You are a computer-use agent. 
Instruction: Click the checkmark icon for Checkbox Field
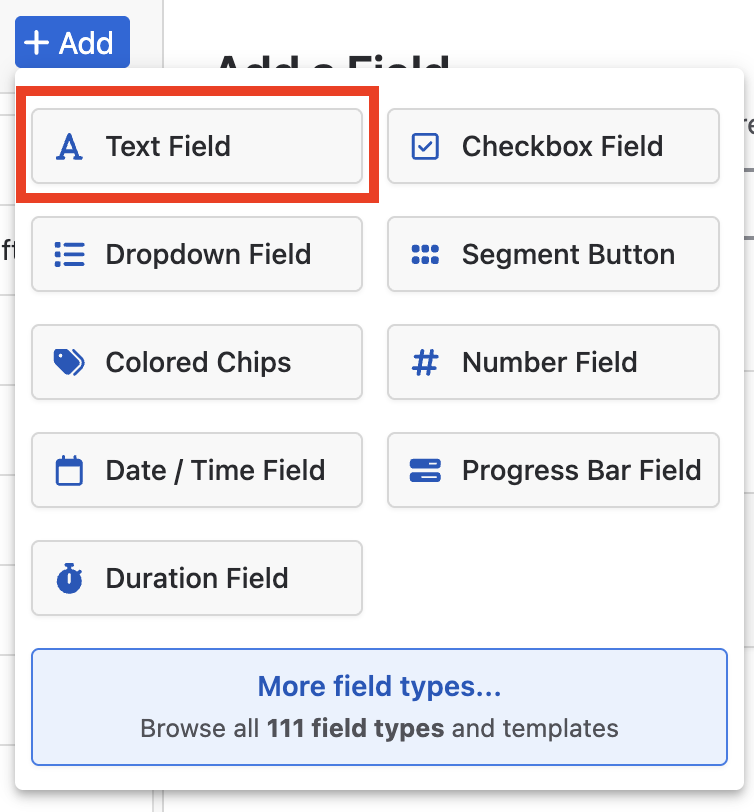(x=425, y=147)
